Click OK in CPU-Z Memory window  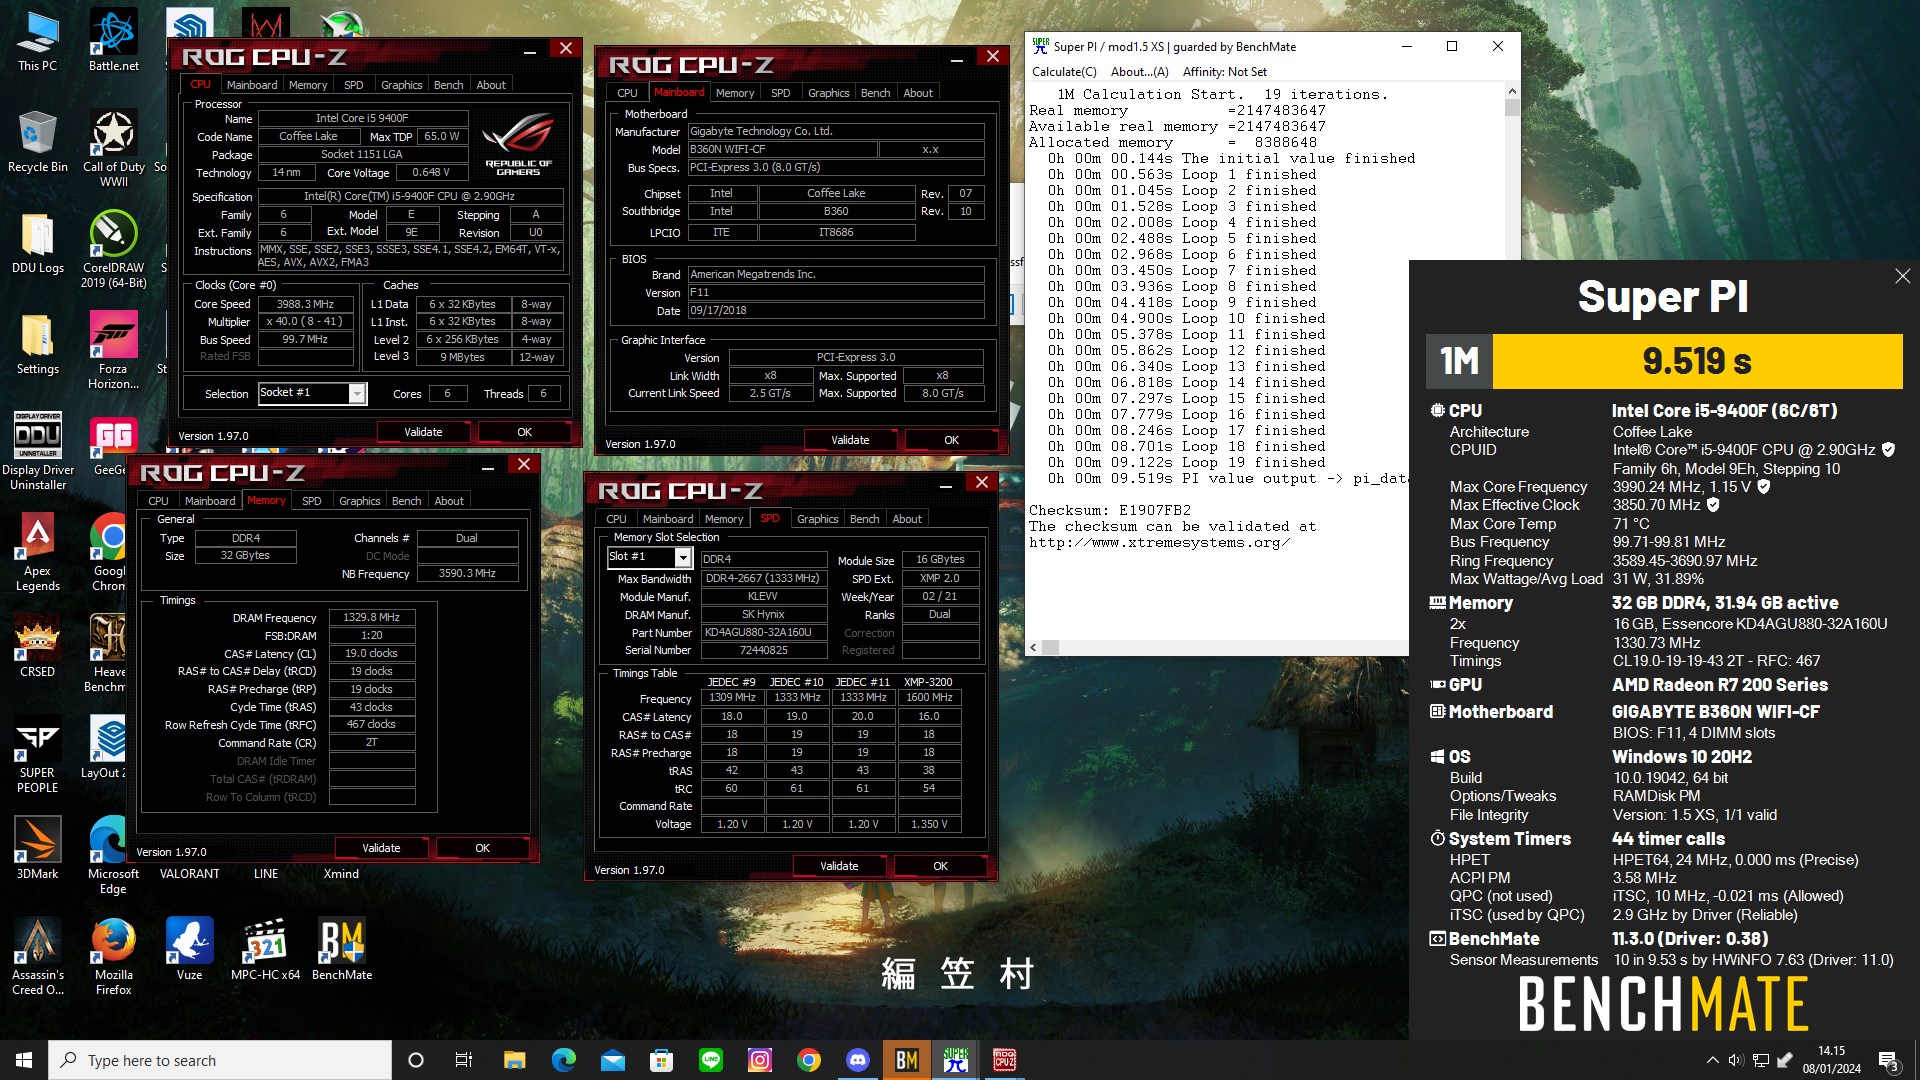click(482, 848)
